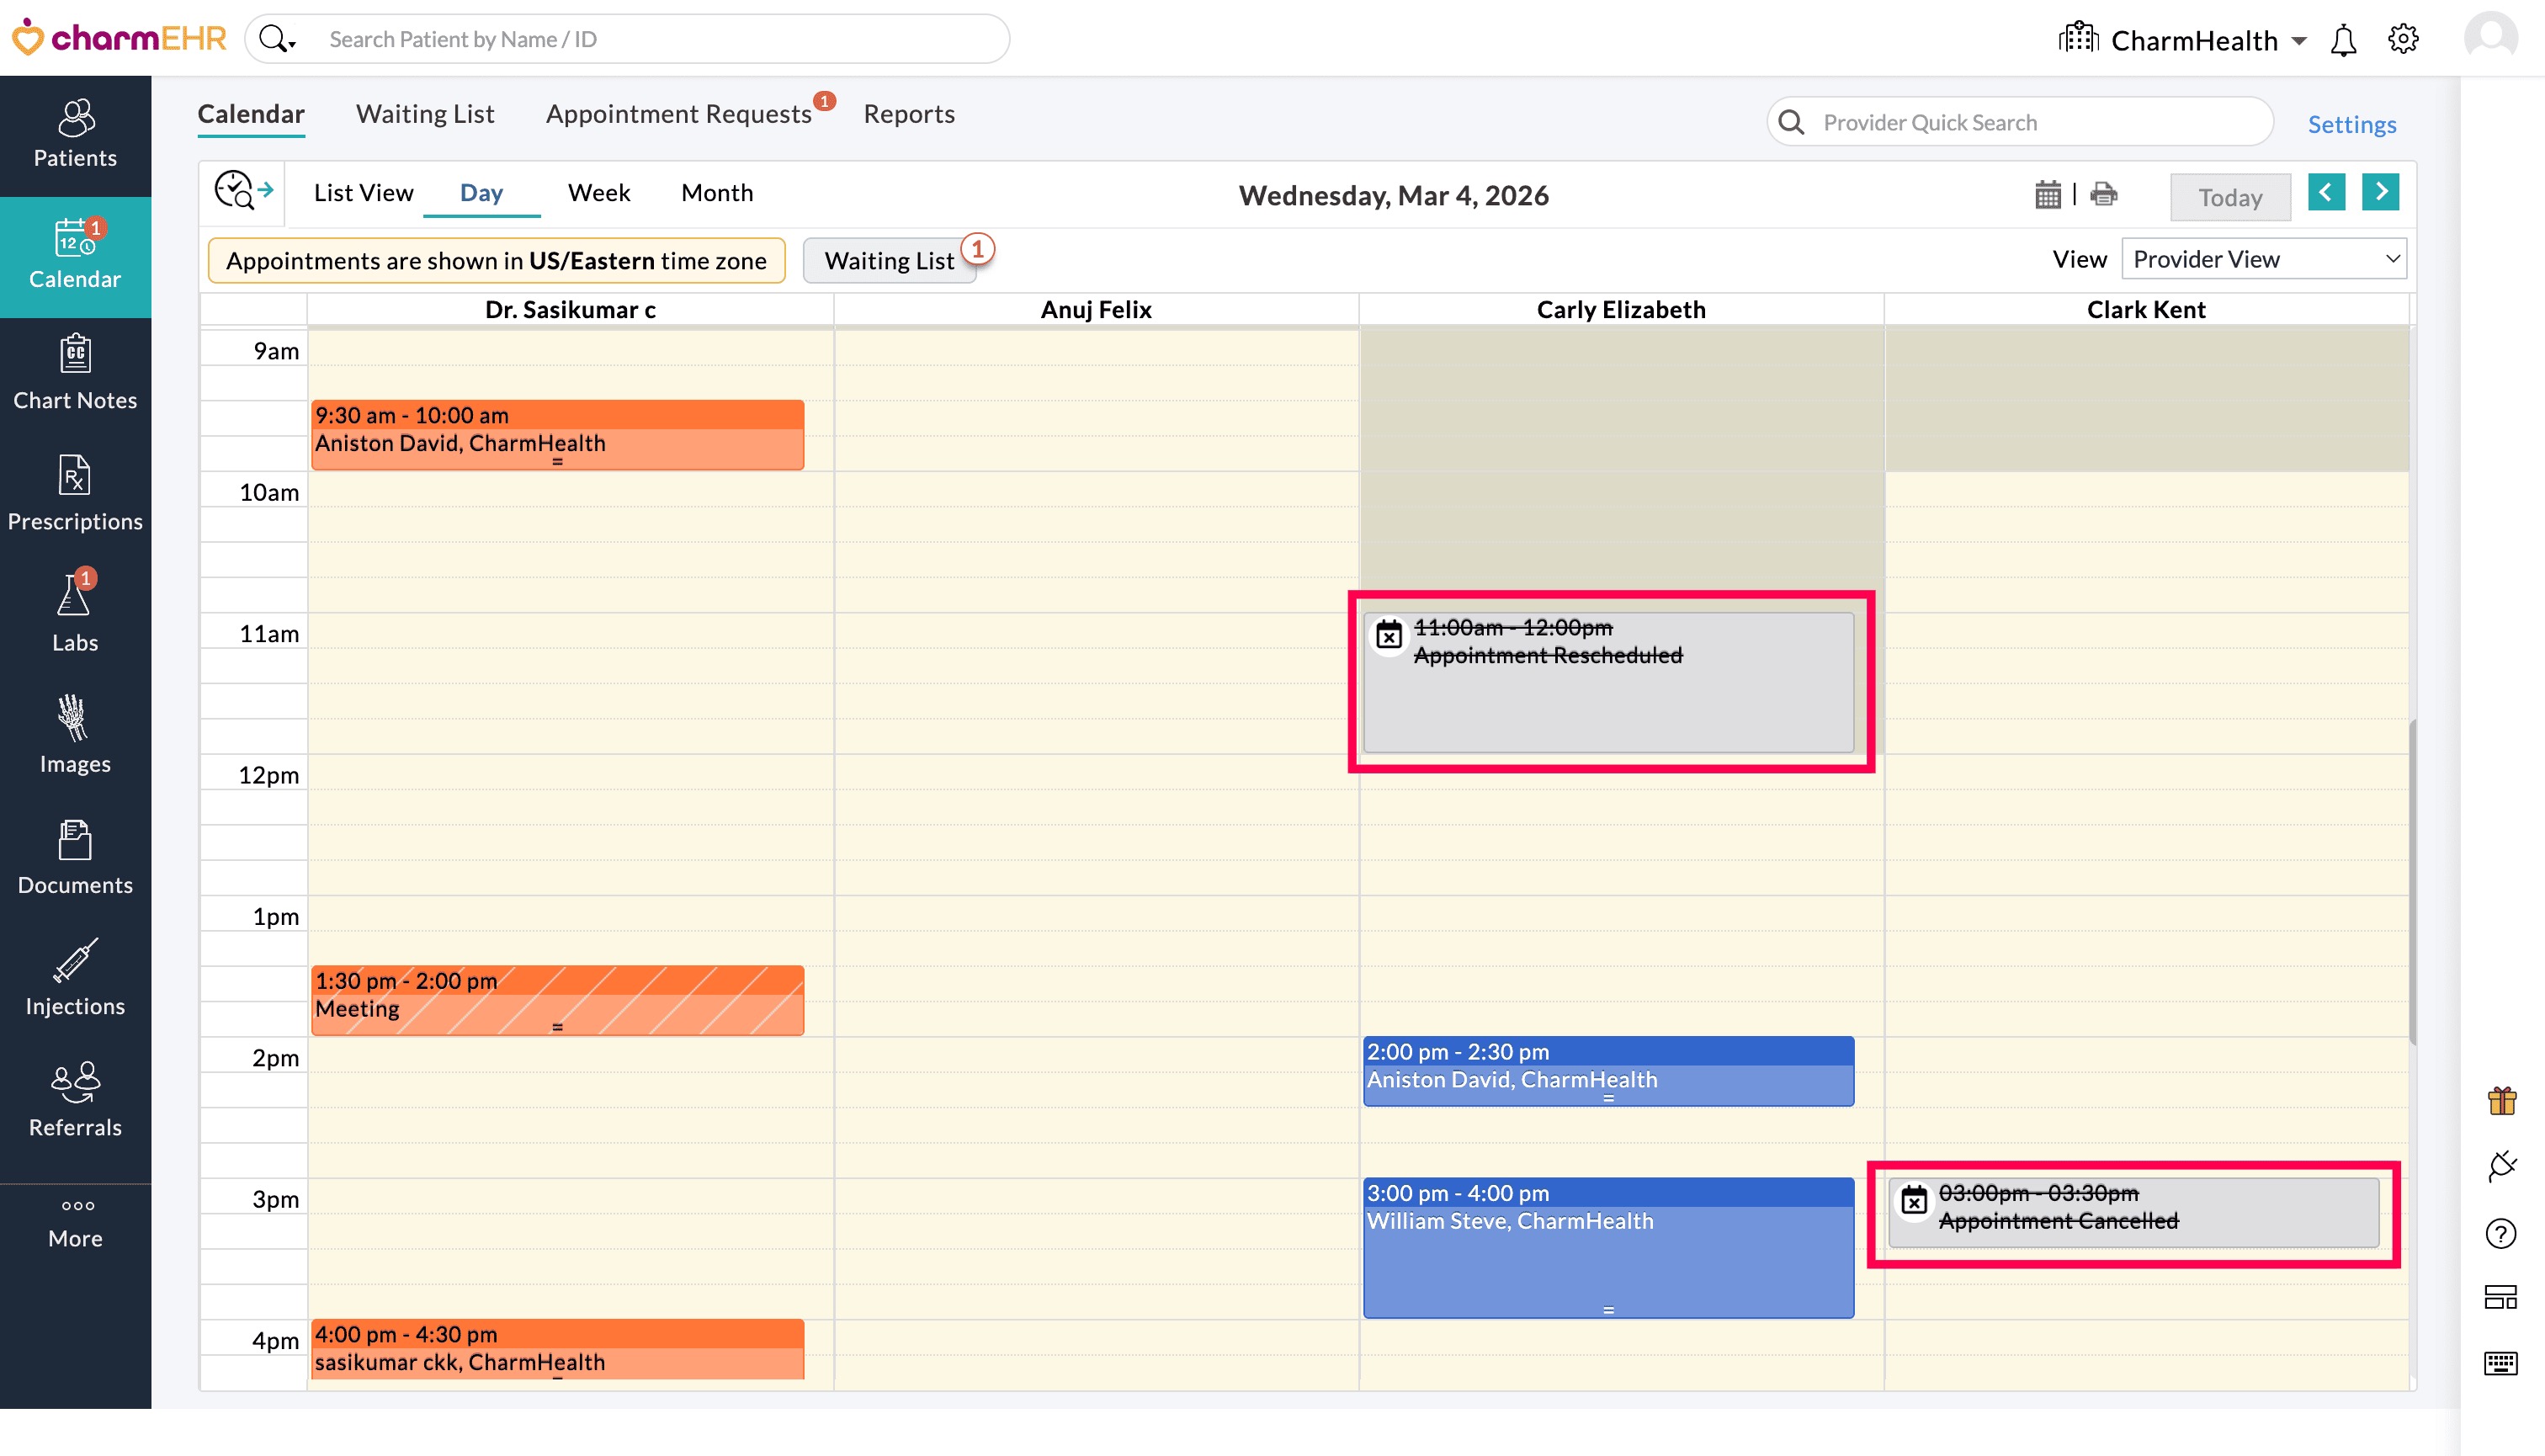The image size is (2545, 1456).
Task: Open the Appointment Requests tab
Action: [679, 114]
